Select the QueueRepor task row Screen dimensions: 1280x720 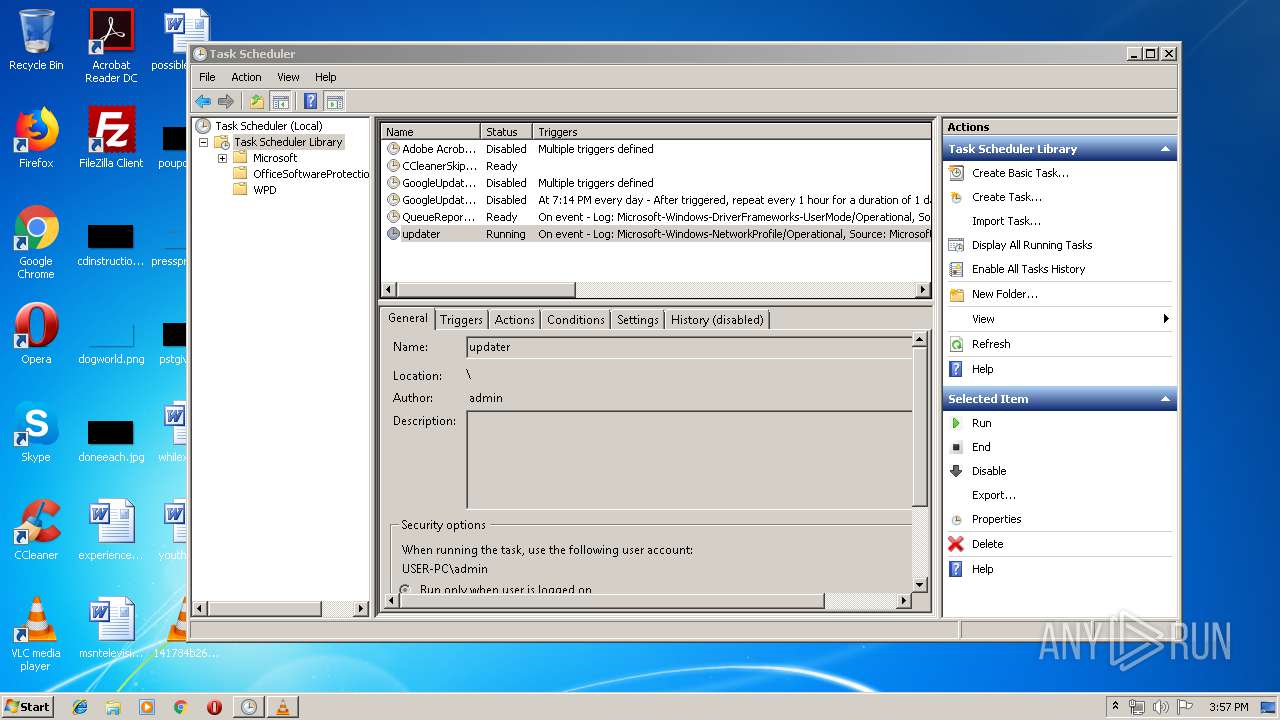(x=657, y=217)
